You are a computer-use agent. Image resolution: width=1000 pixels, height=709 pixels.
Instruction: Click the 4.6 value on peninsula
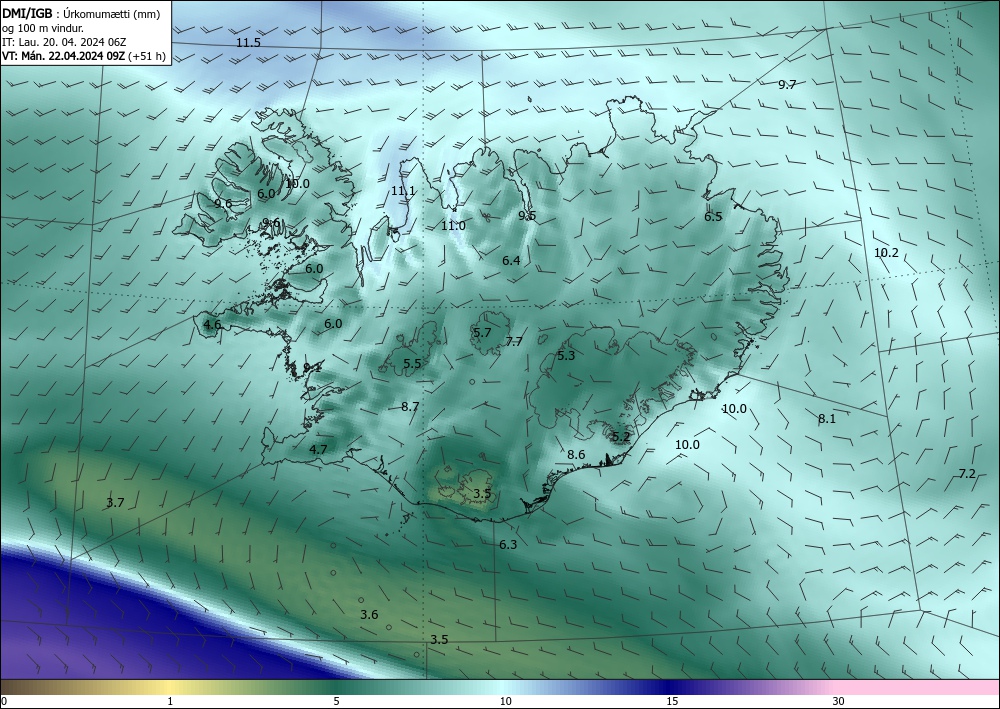tap(212, 325)
